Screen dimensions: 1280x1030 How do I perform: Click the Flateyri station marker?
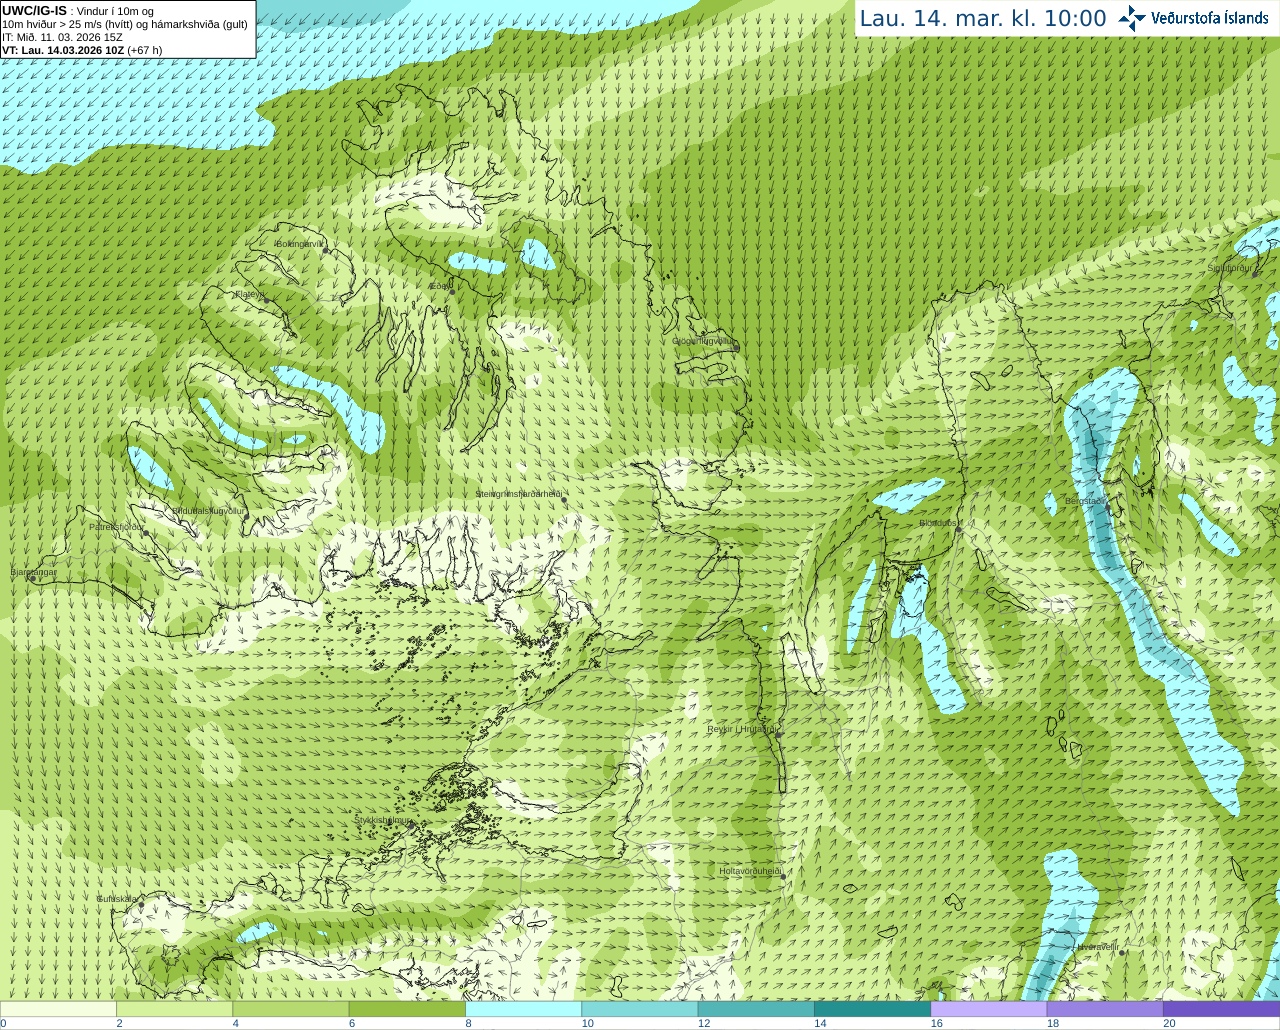[266, 300]
